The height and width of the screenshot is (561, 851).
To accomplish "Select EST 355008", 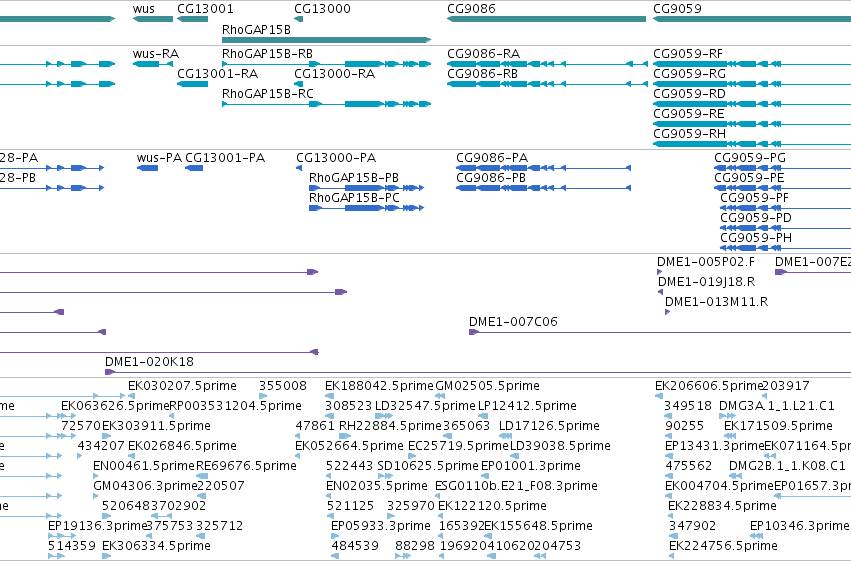I will [x=283, y=386].
